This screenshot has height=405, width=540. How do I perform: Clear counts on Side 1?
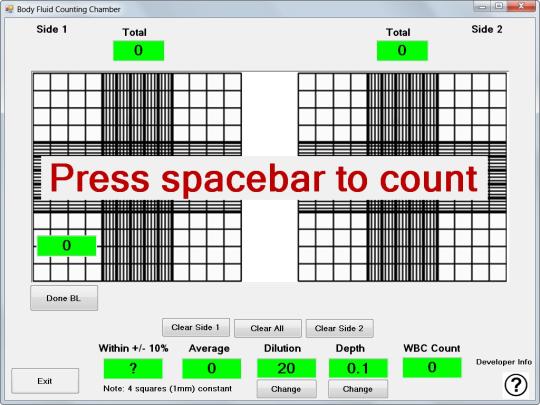pos(196,328)
